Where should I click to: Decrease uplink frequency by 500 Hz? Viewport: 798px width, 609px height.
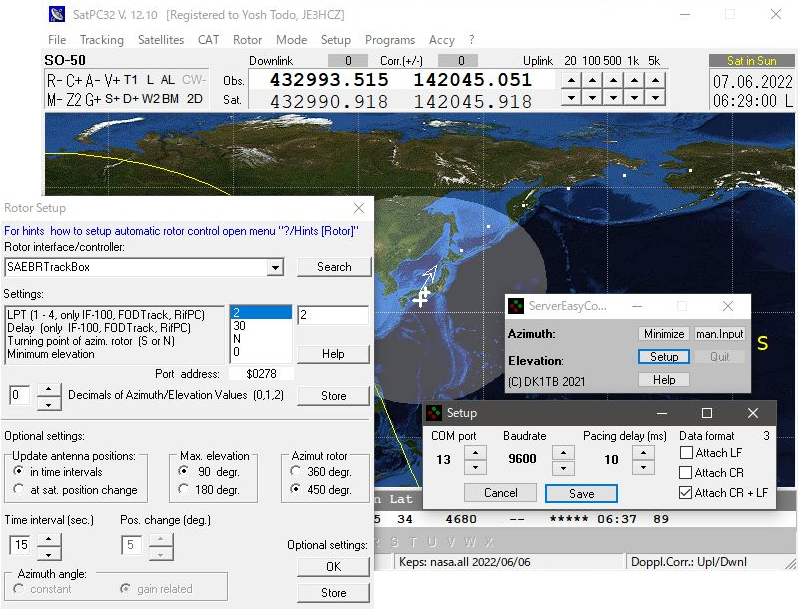[x=613, y=97]
